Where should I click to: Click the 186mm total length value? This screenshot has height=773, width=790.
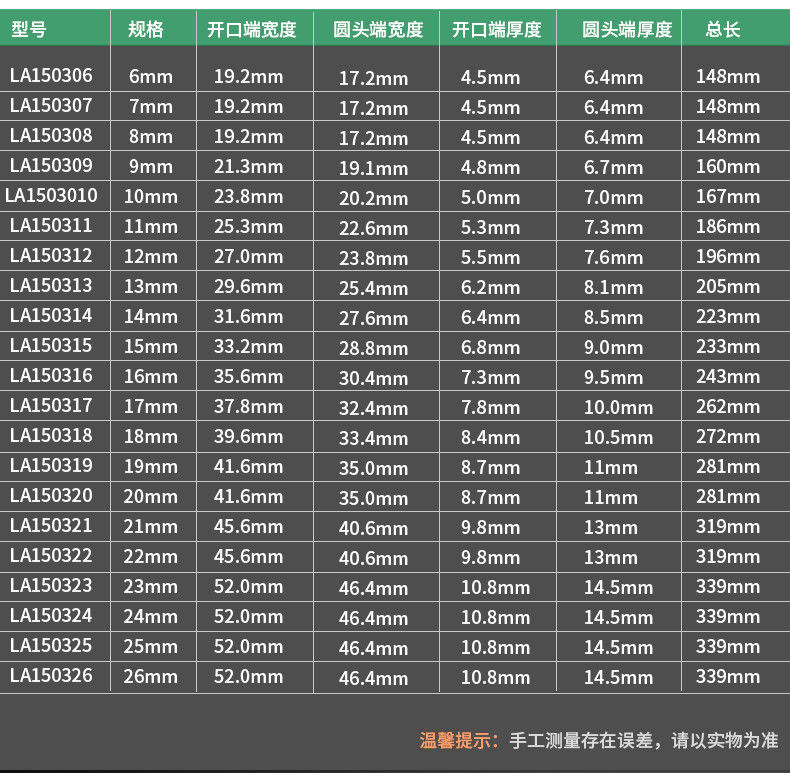pyautogui.click(x=728, y=226)
